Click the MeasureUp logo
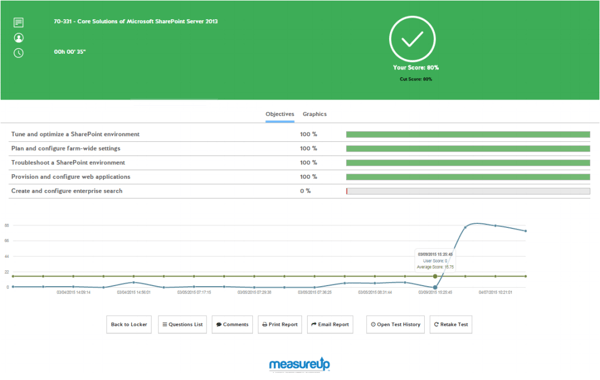 (299, 364)
